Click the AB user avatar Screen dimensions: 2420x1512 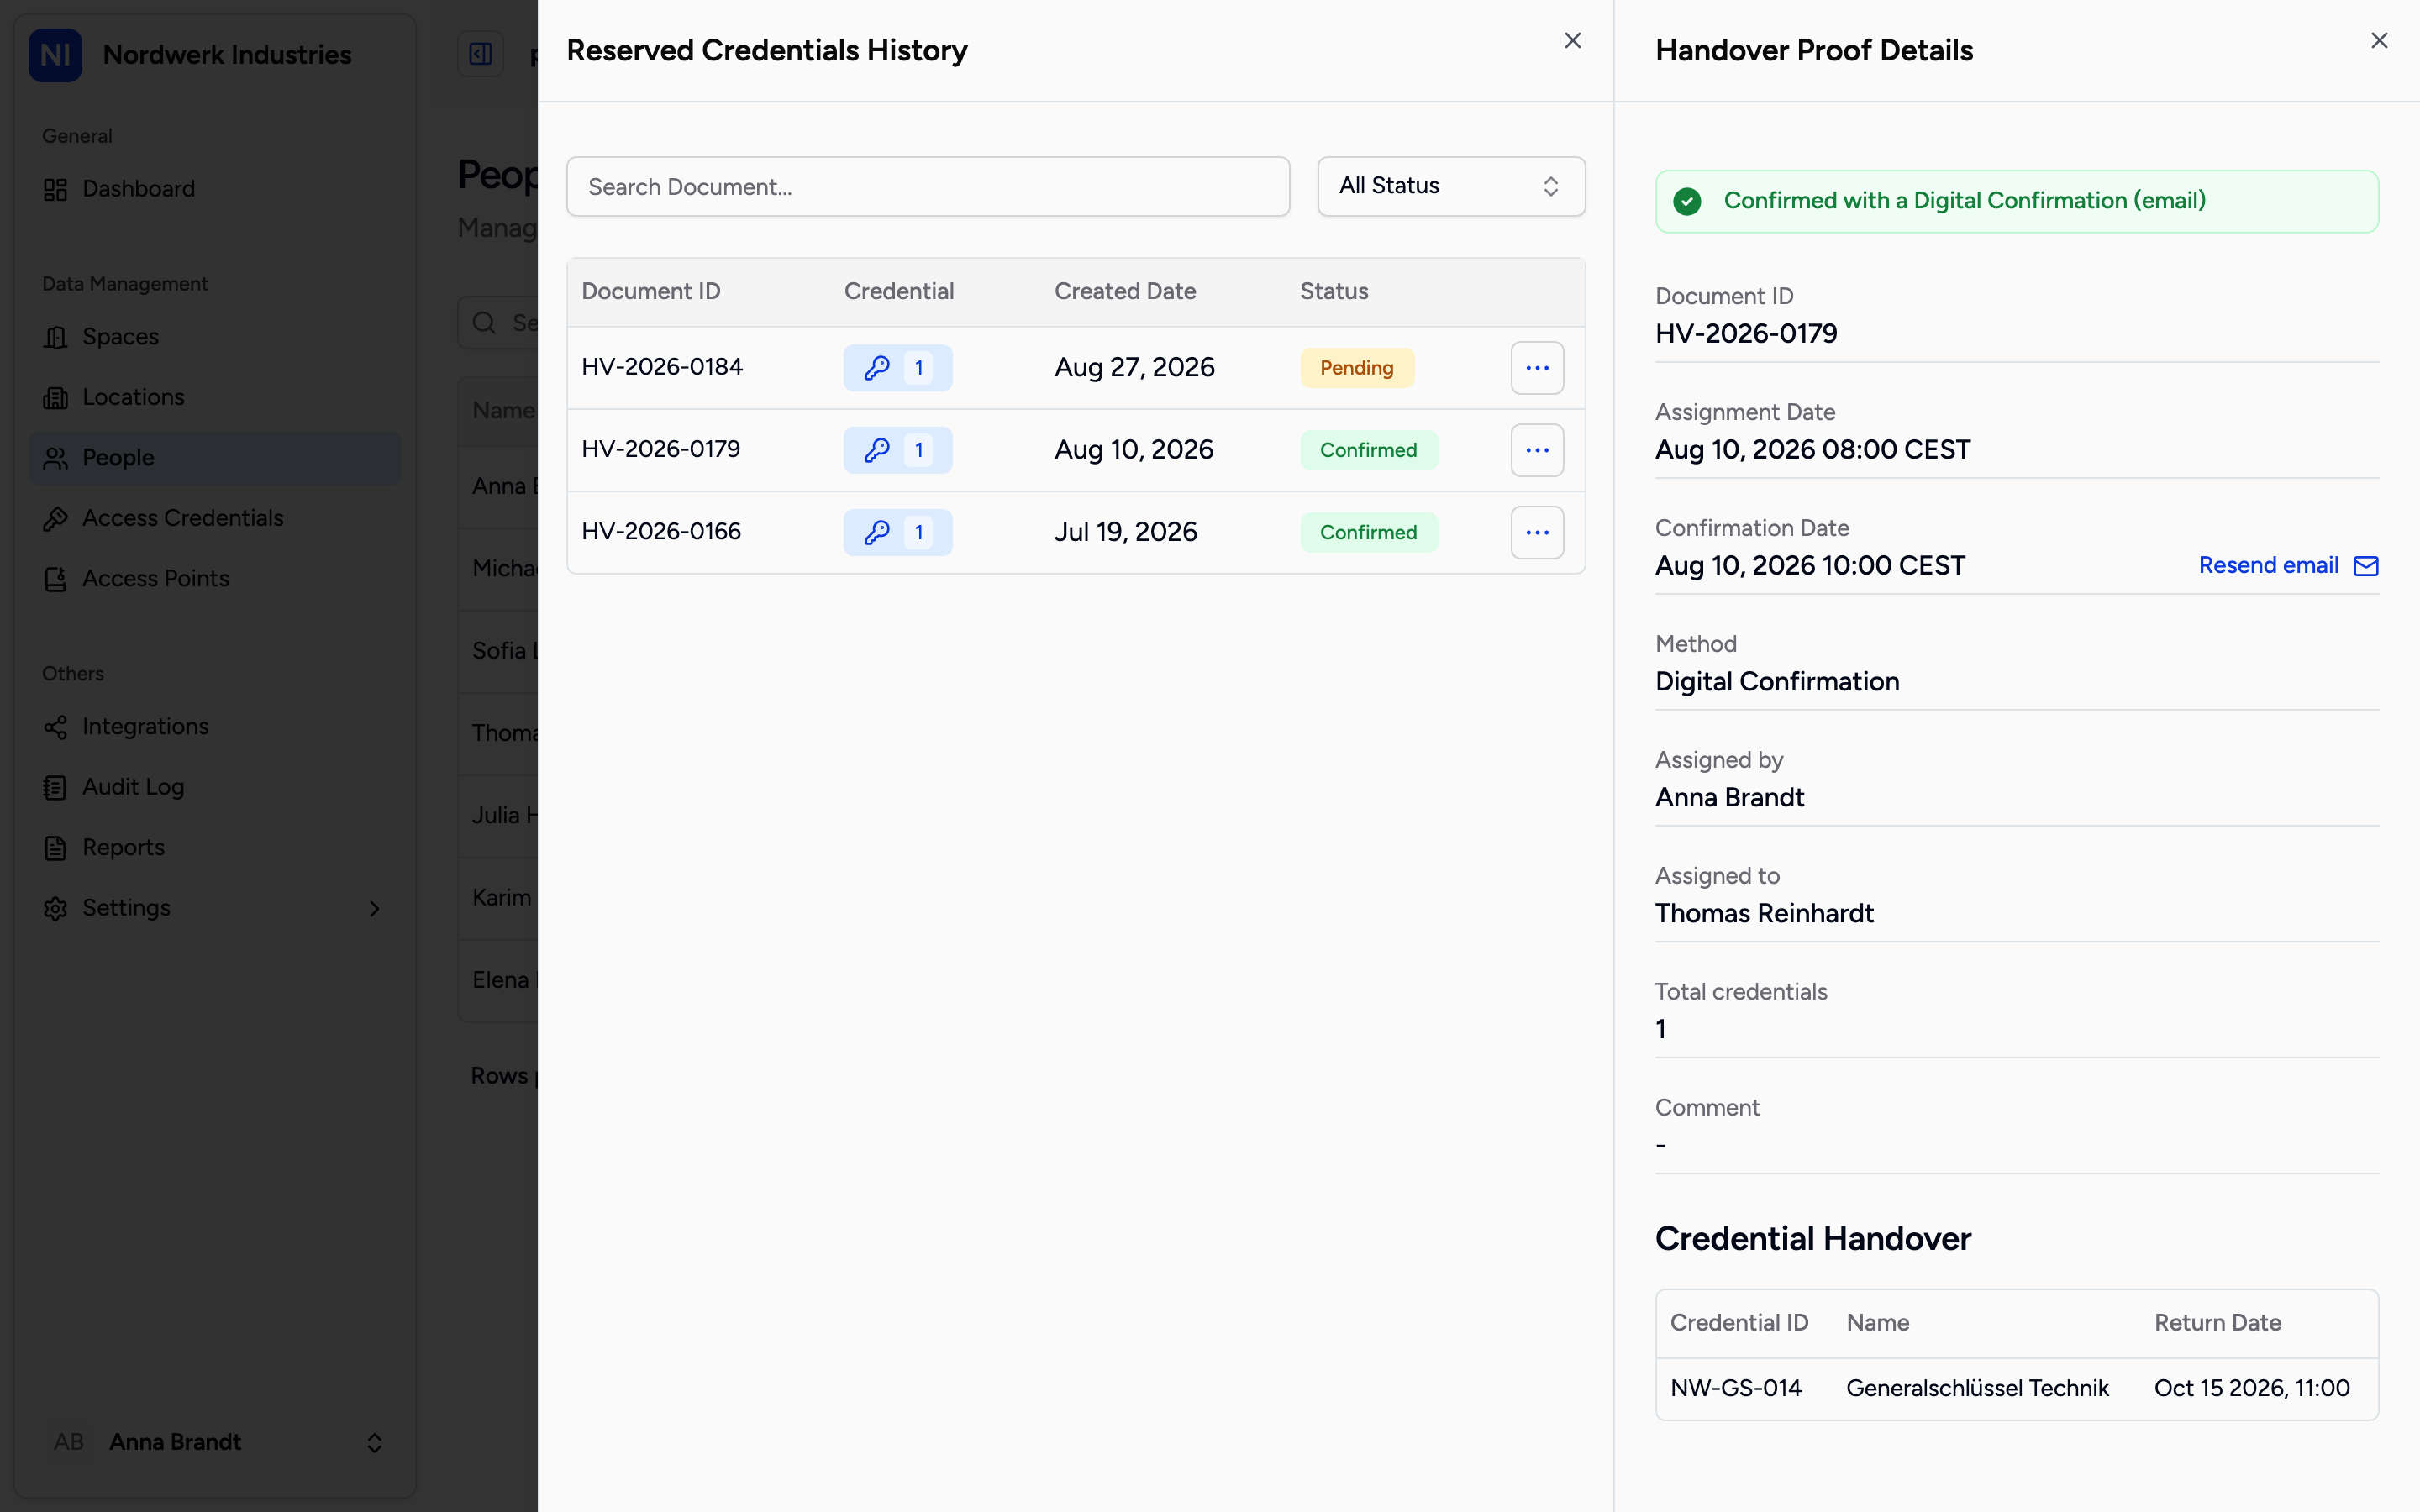(69, 1442)
